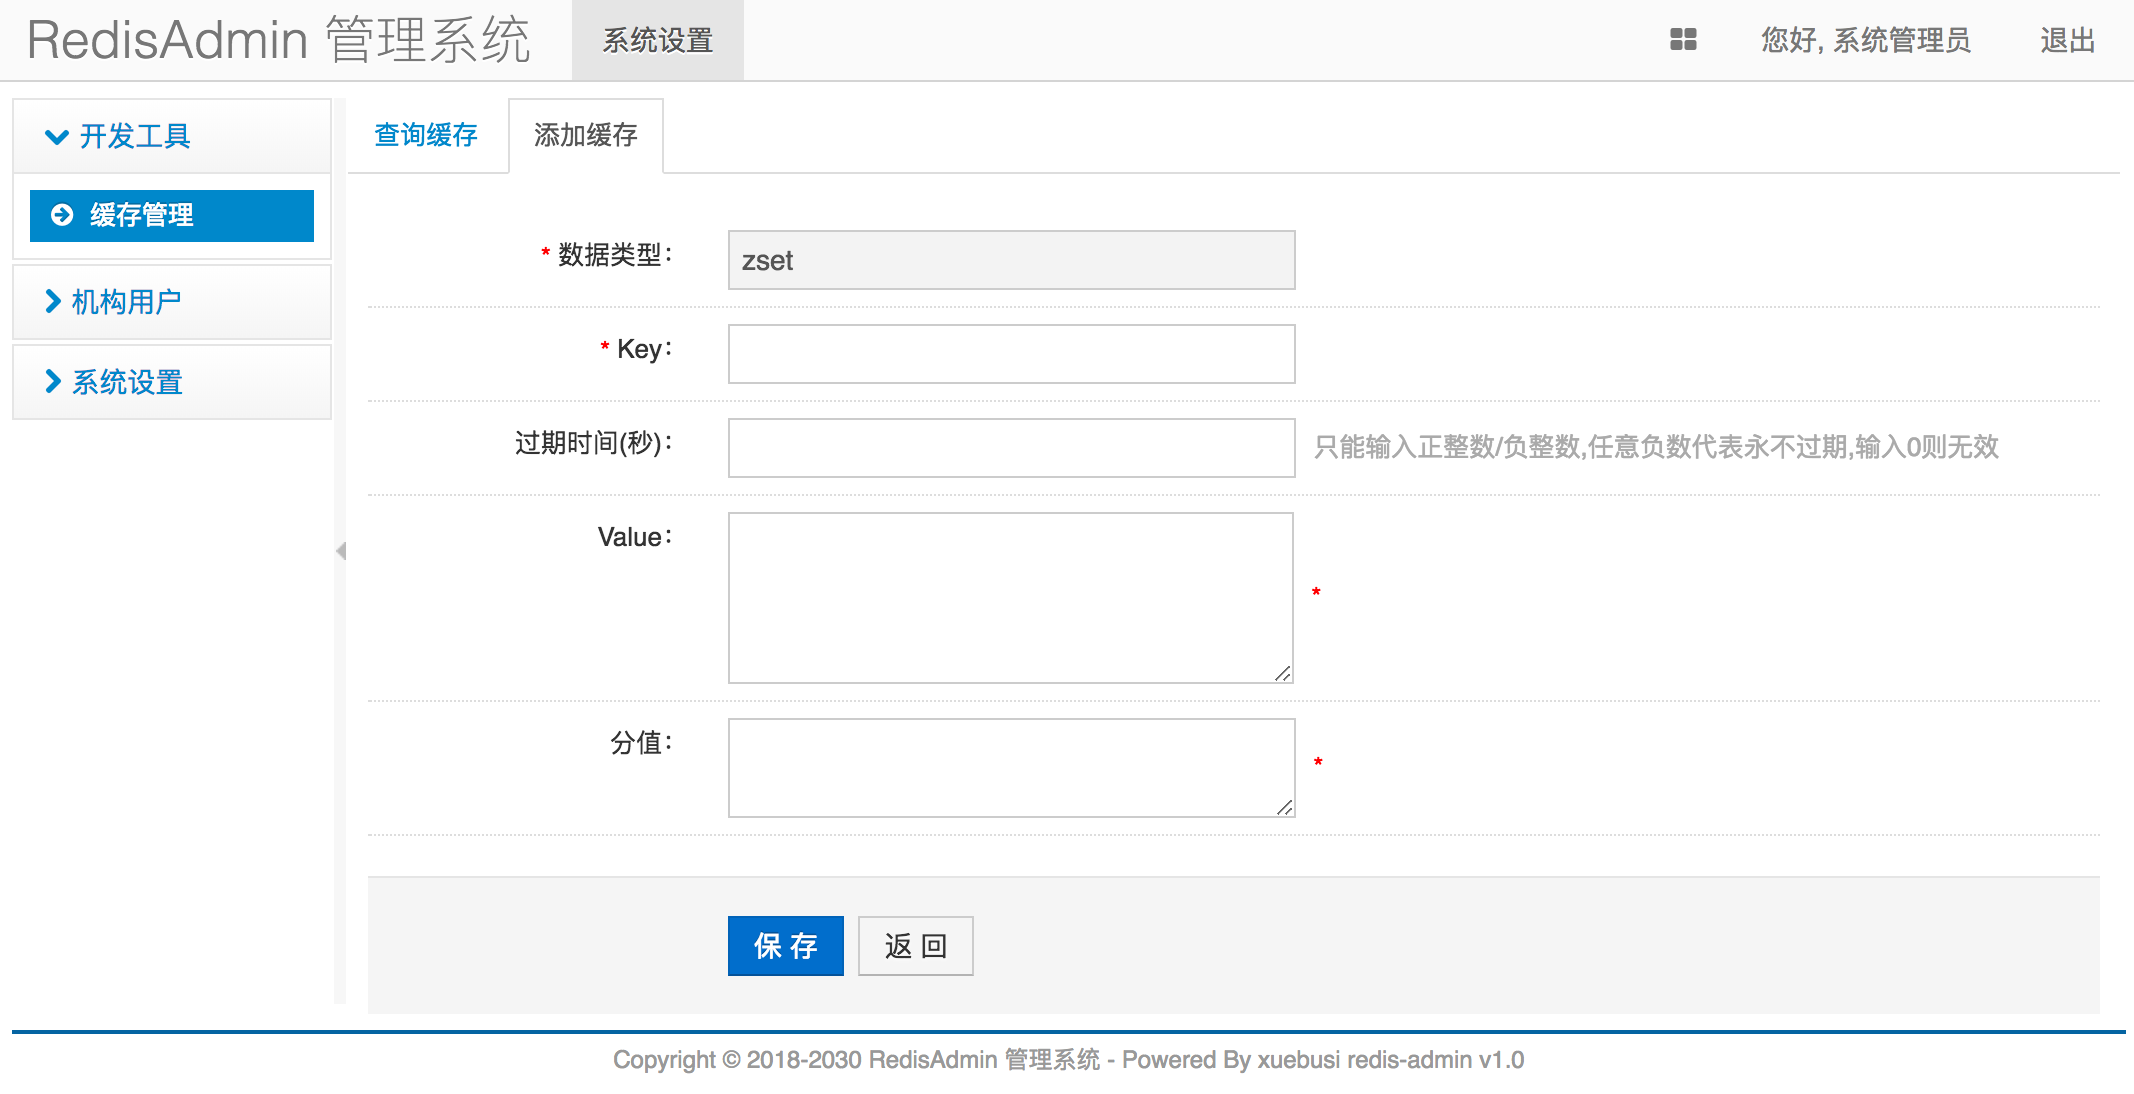This screenshot has width=2134, height=1094.
Task: Open 缓存管理 in the sidebar
Action: [172, 216]
